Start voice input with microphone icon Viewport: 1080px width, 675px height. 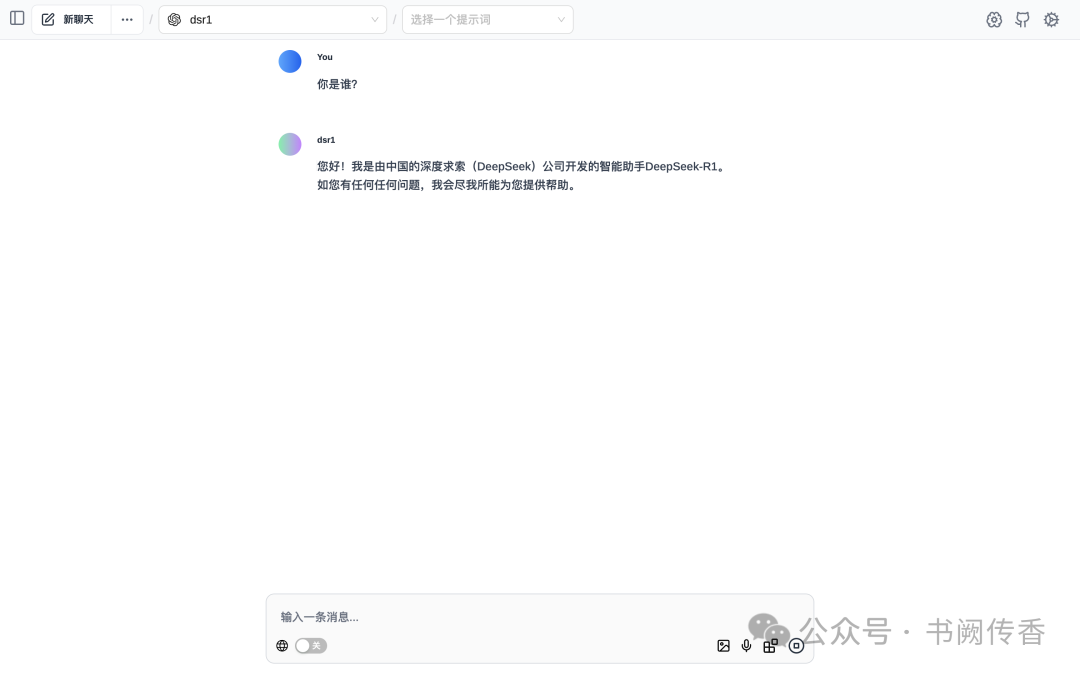coord(746,645)
